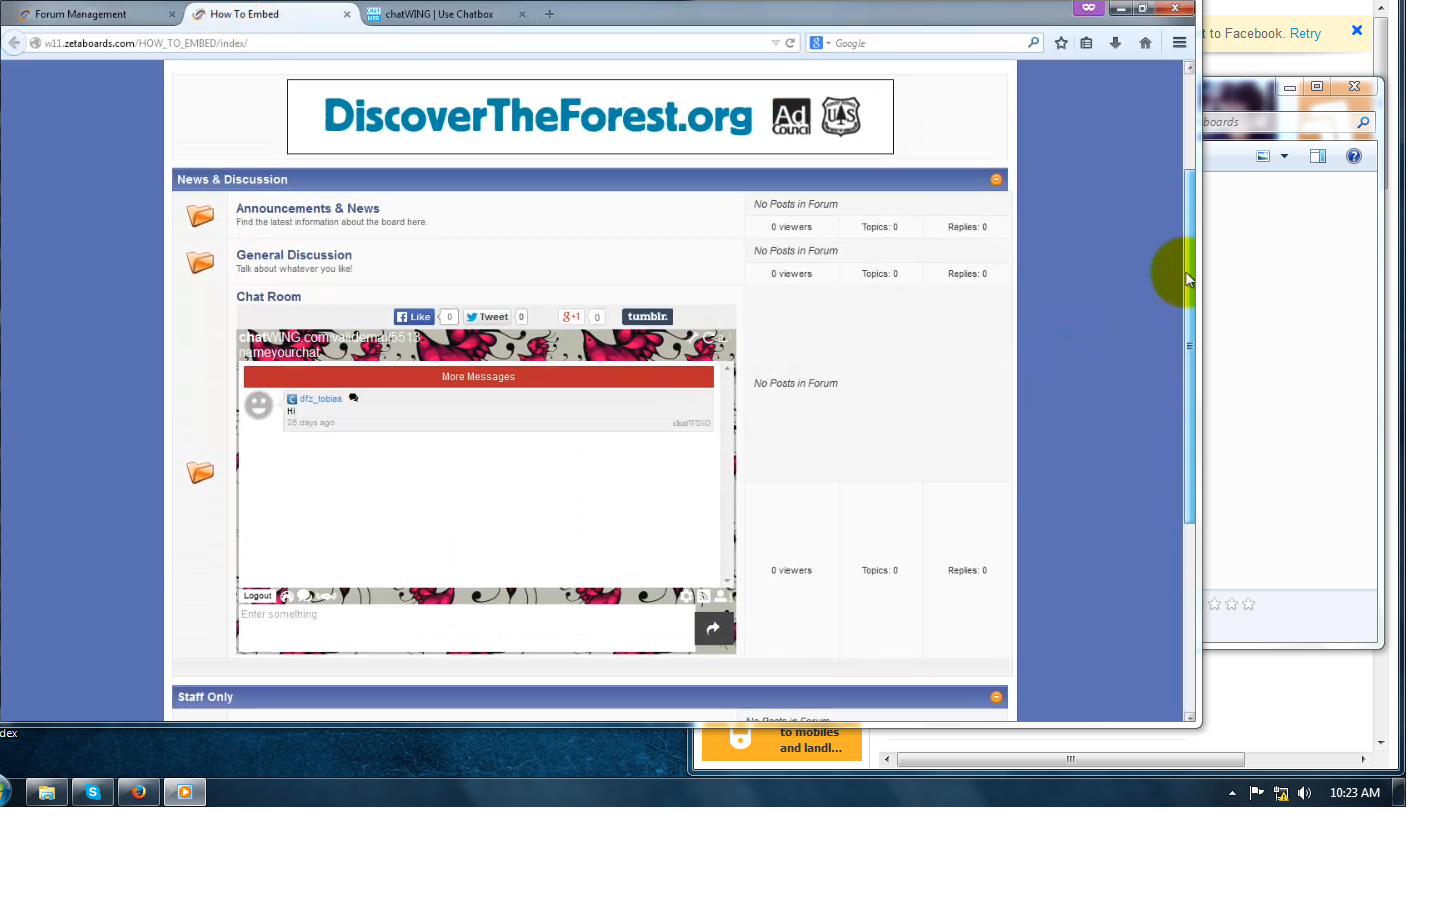Image resolution: width=1440 pixels, height=900 pixels.
Task: Open the chatbox gear settings
Action: coord(685,596)
